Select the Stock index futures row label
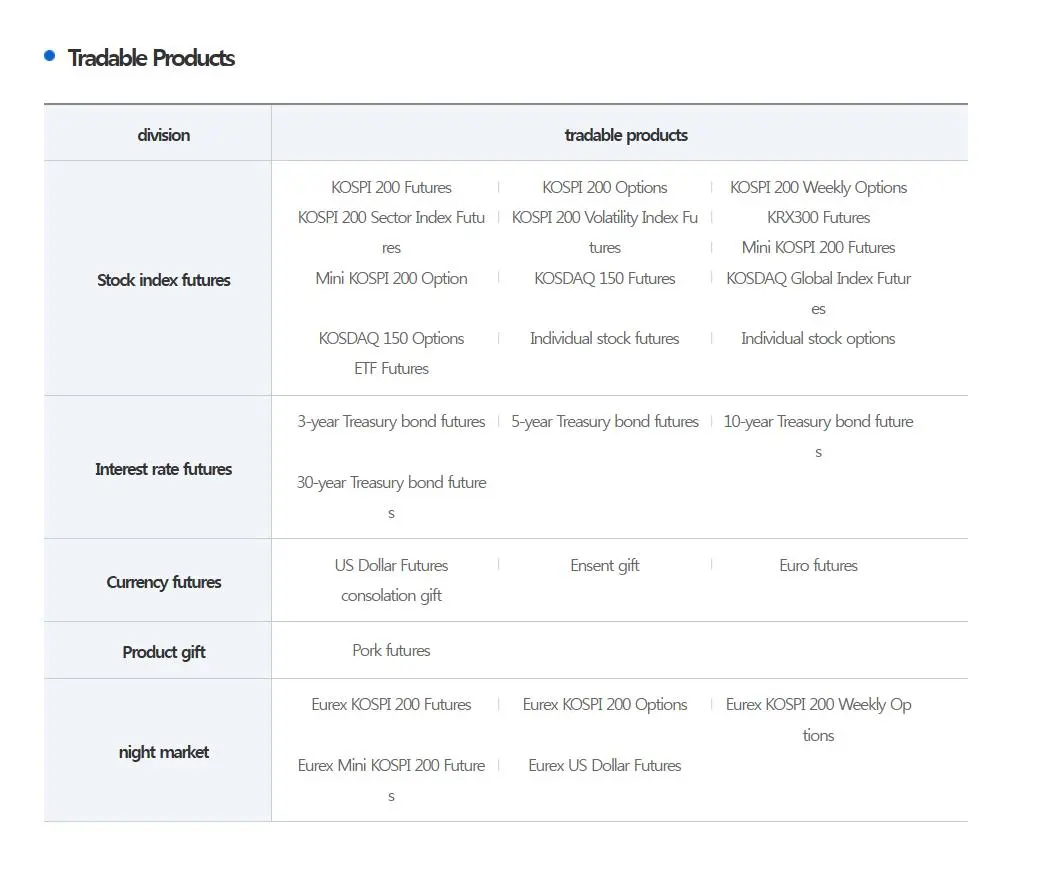This screenshot has width=1040, height=887. [163, 280]
